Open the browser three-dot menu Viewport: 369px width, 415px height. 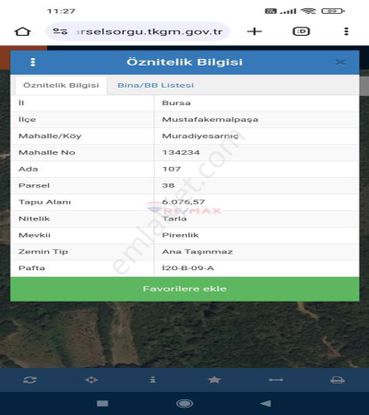click(x=346, y=32)
